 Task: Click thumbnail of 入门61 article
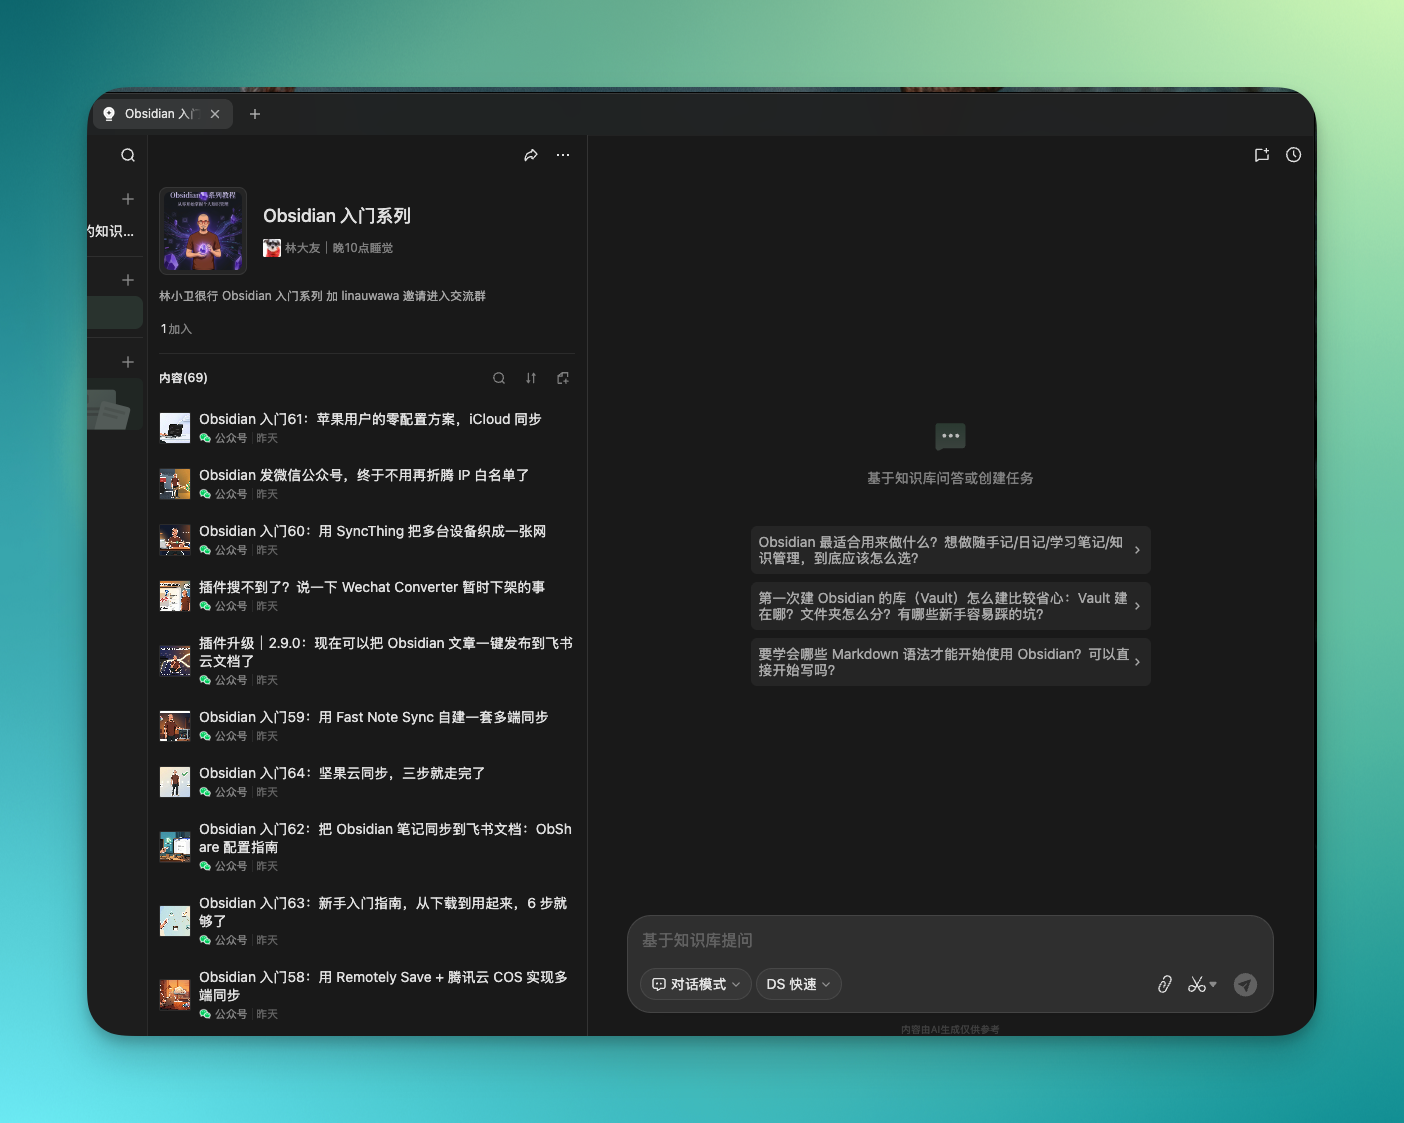[175, 428]
